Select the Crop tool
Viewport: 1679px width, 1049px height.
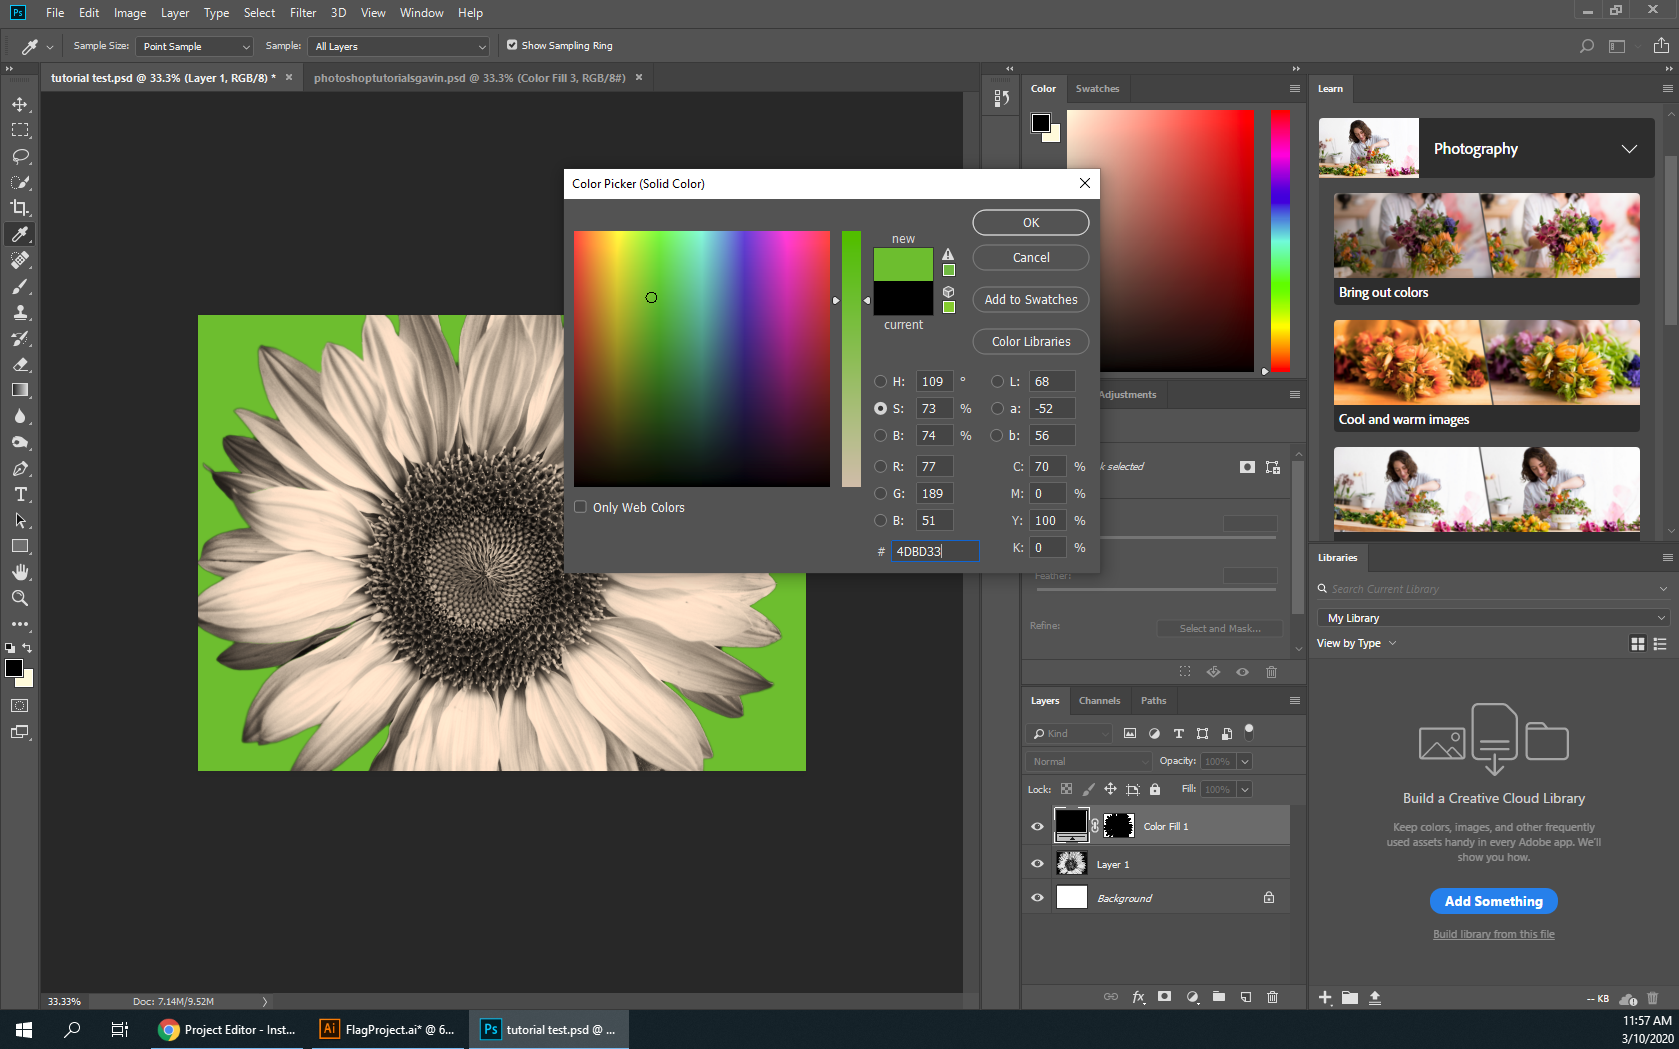coord(20,208)
